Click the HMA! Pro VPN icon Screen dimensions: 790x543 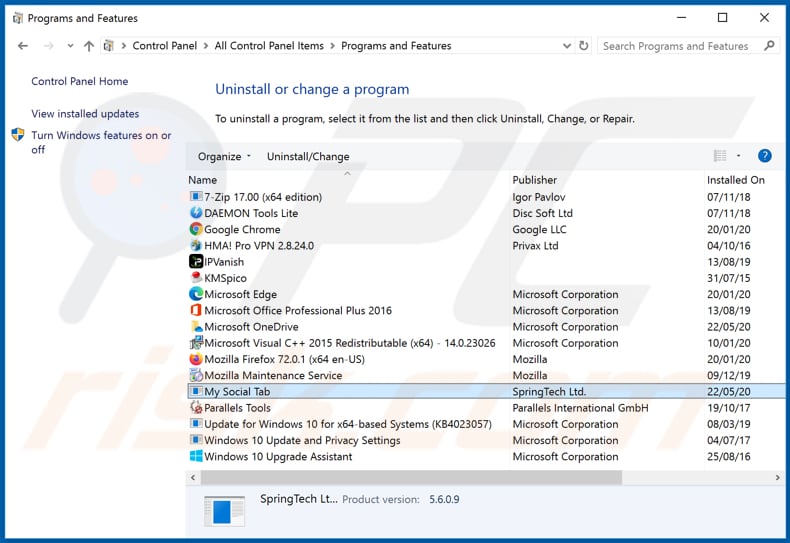195,245
